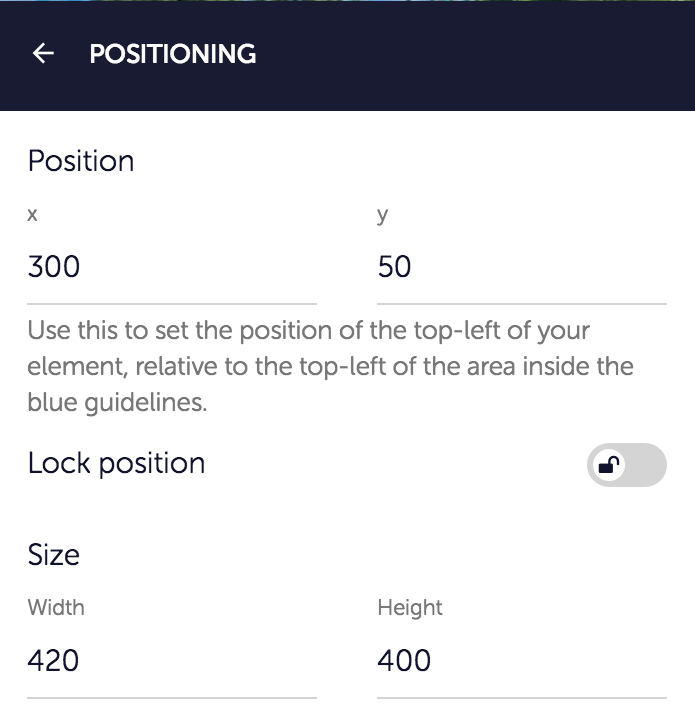The image size is (695, 711).
Task: Click the small y label
Action: pyautogui.click(x=383, y=216)
